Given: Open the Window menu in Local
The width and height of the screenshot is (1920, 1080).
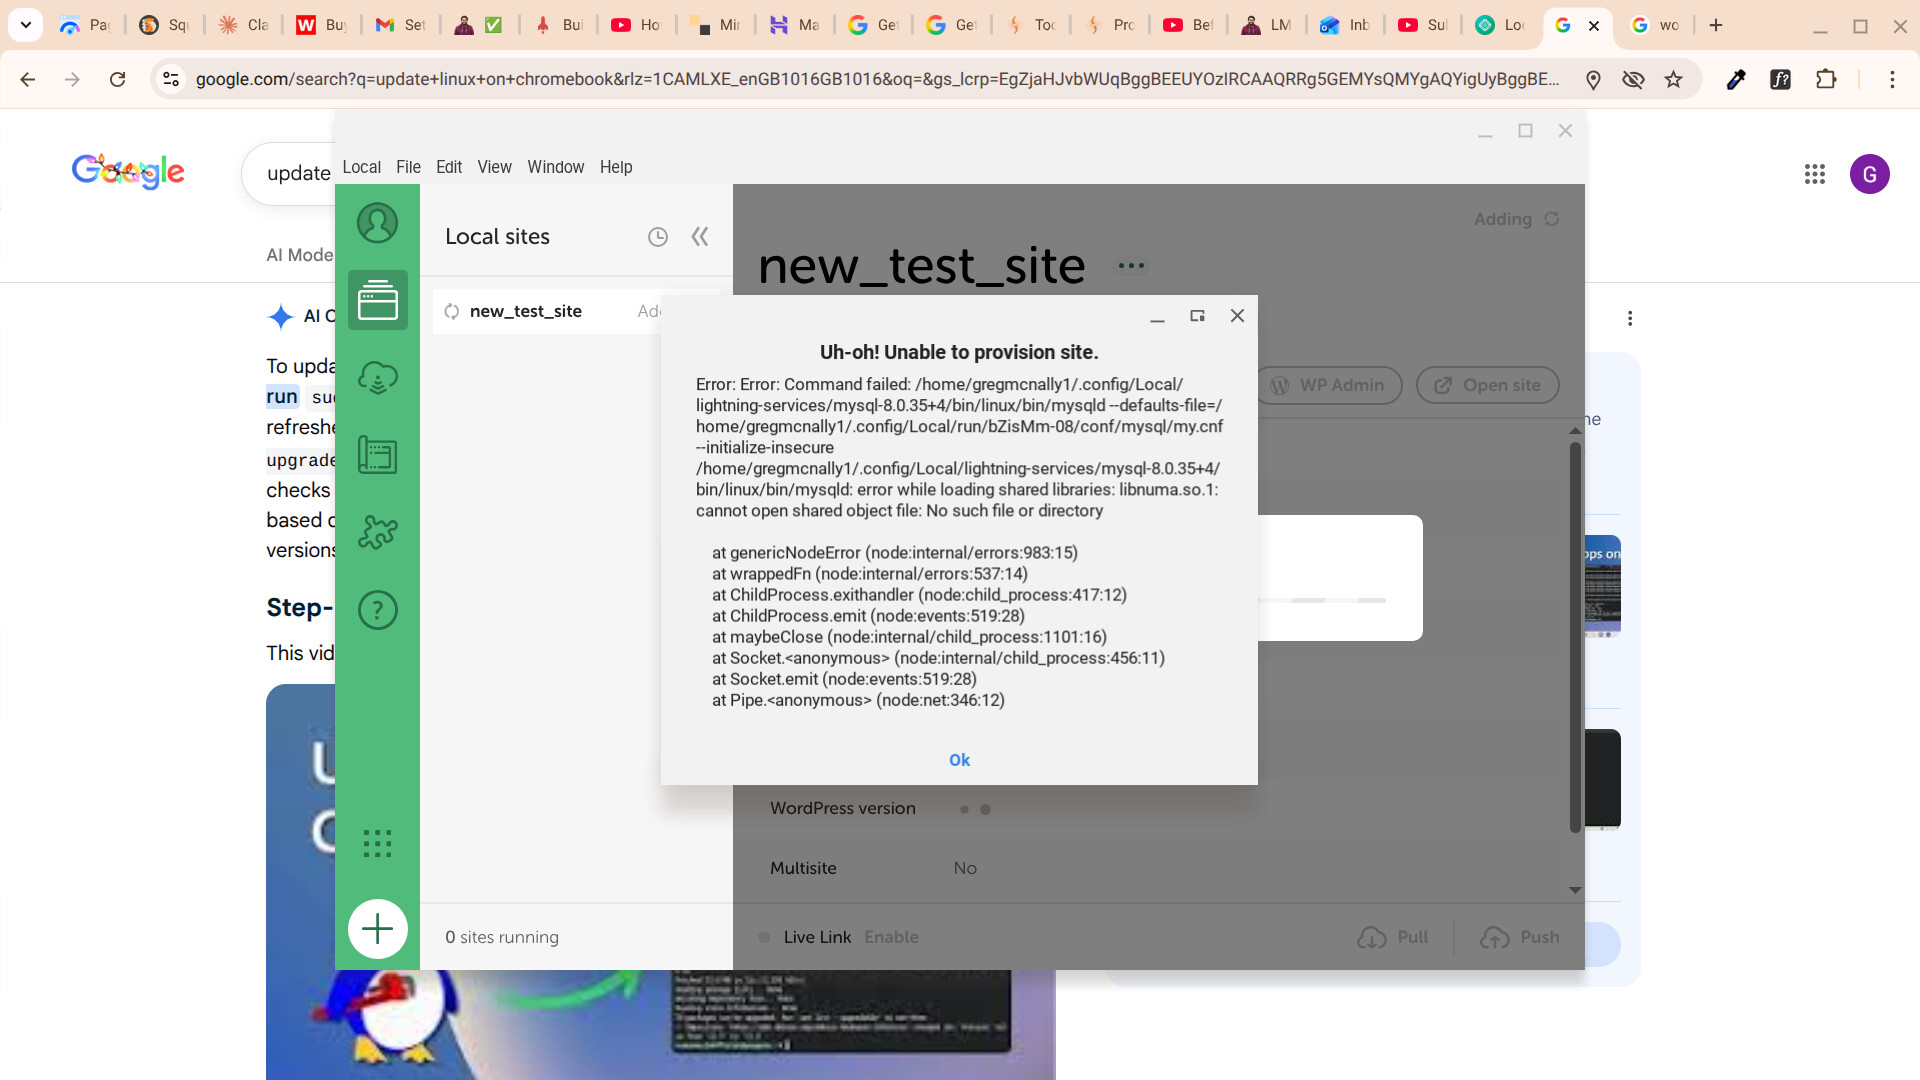Looking at the screenshot, I should (x=555, y=167).
